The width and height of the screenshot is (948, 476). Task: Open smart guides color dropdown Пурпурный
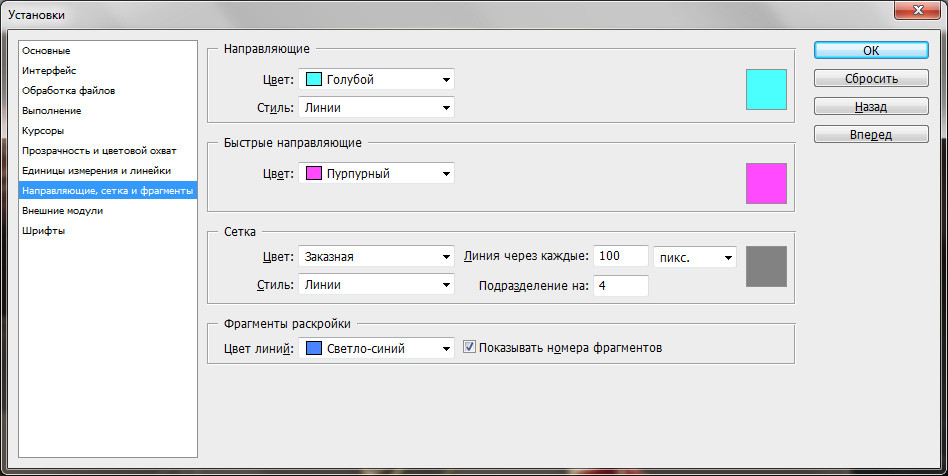(376, 174)
